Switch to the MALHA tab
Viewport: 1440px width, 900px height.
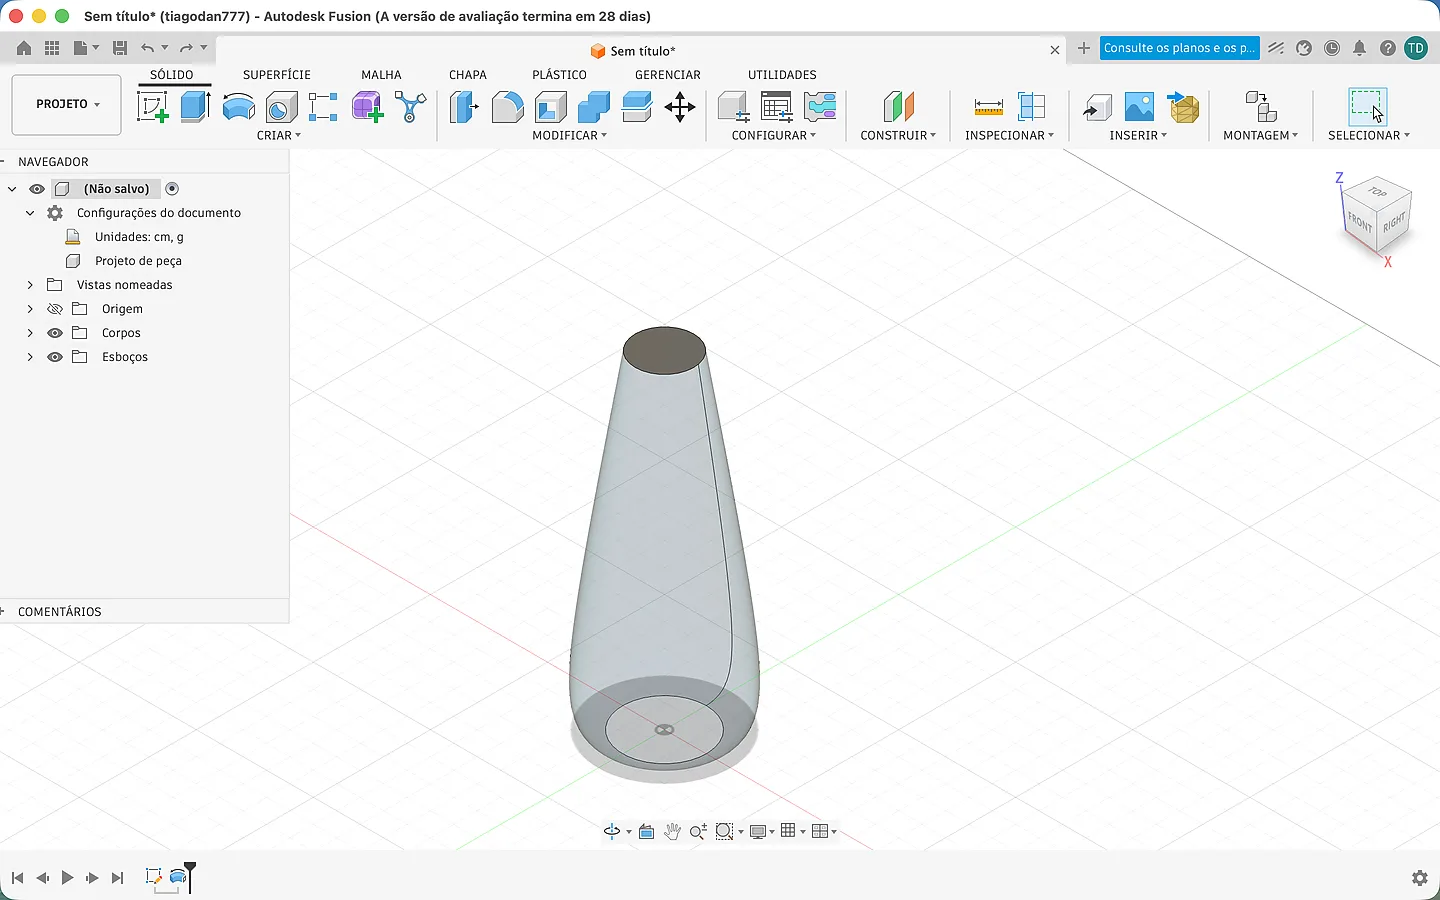[x=381, y=75]
